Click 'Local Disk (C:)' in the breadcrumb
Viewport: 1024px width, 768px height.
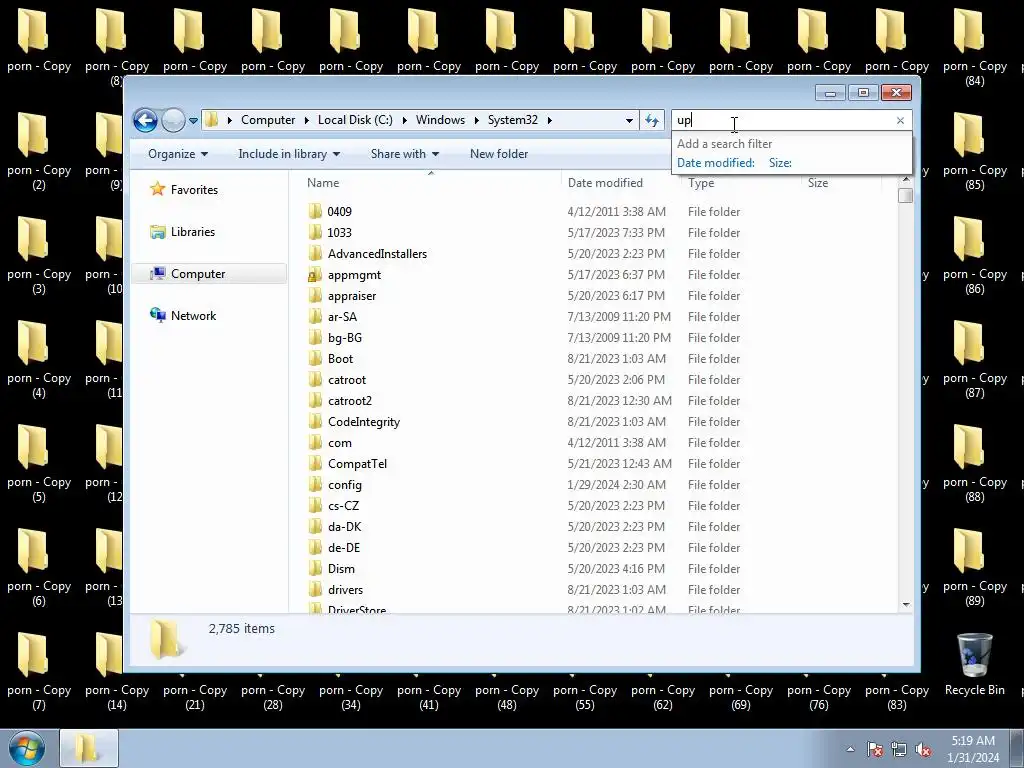click(x=355, y=120)
